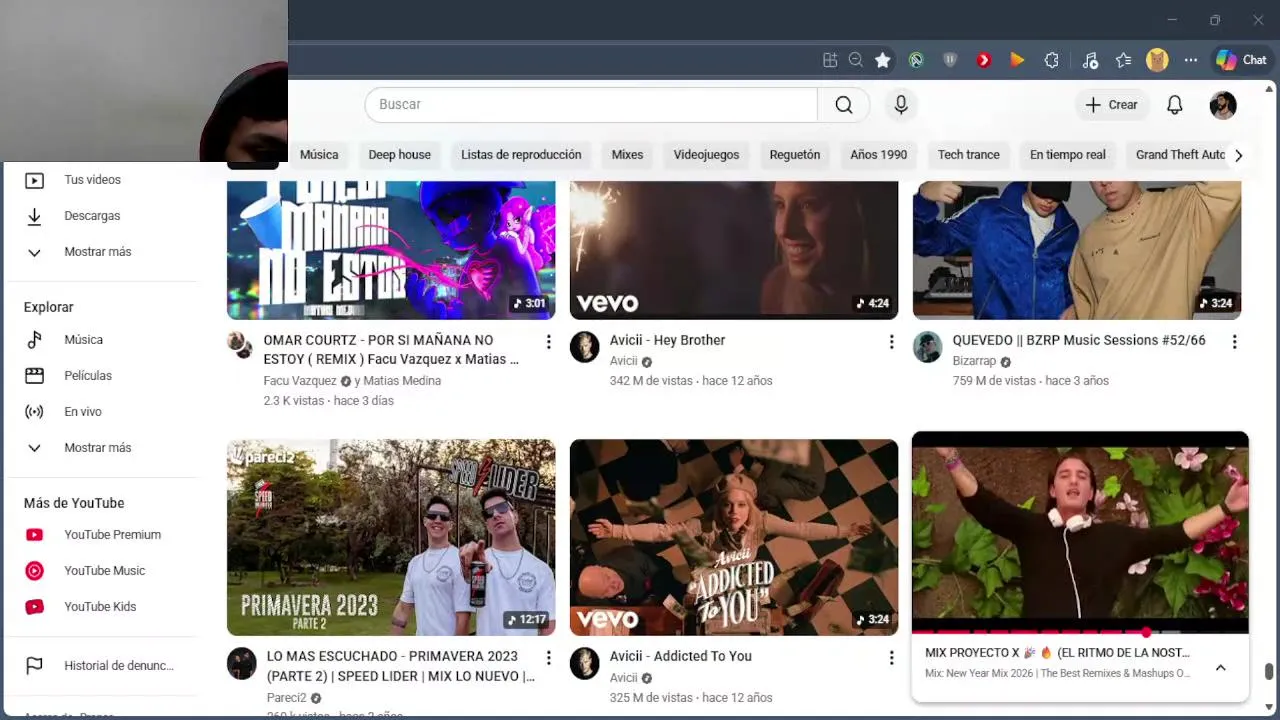Open Facu Vazquez channel link
The width and height of the screenshot is (1280, 720).
click(x=300, y=381)
